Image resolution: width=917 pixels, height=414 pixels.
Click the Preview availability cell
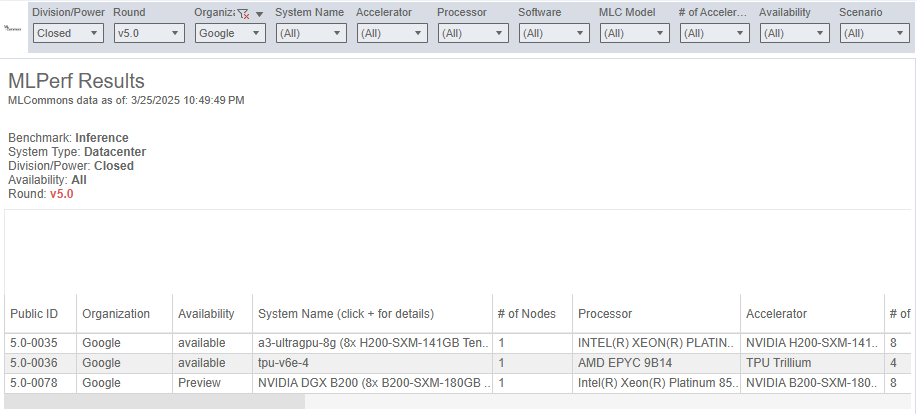click(212, 383)
